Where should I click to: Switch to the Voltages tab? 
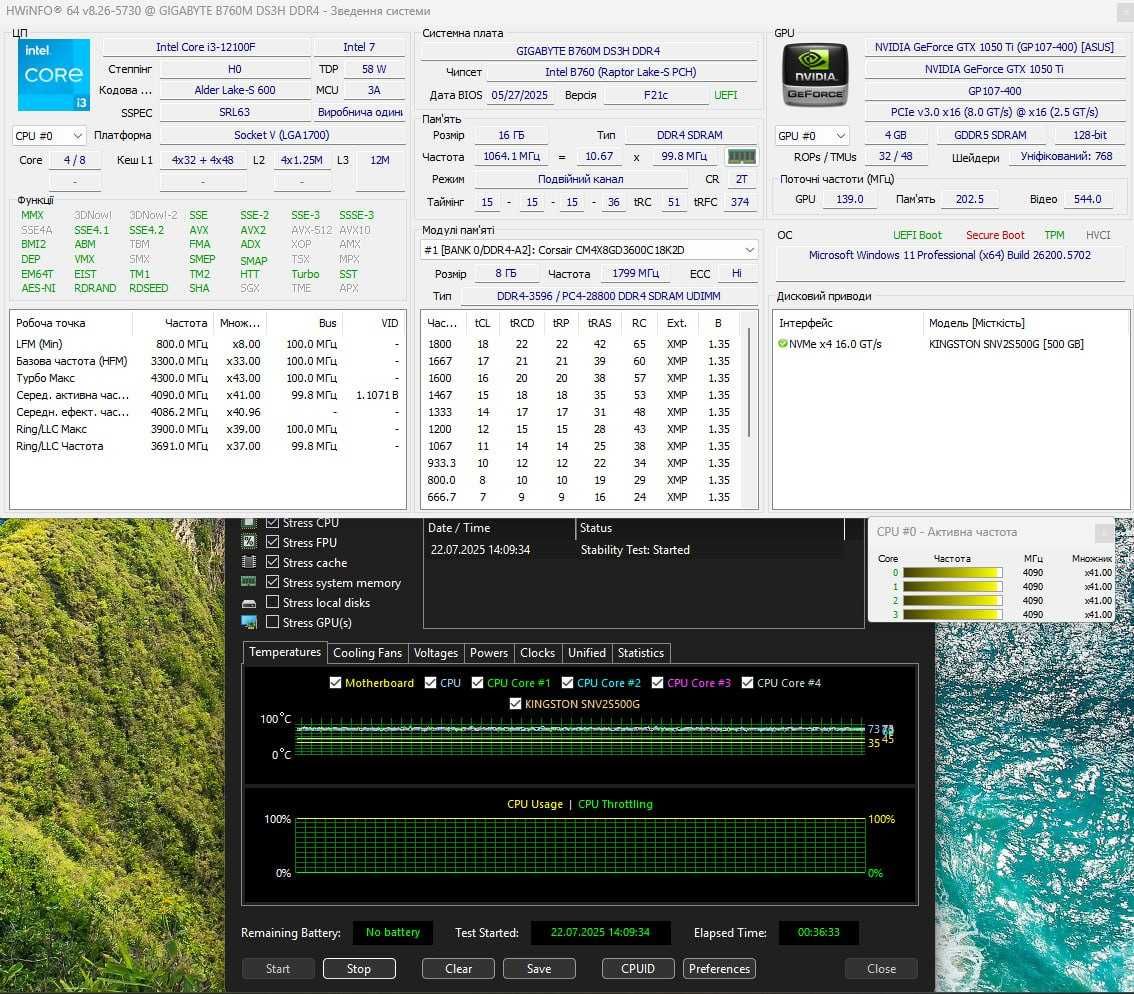(x=436, y=653)
